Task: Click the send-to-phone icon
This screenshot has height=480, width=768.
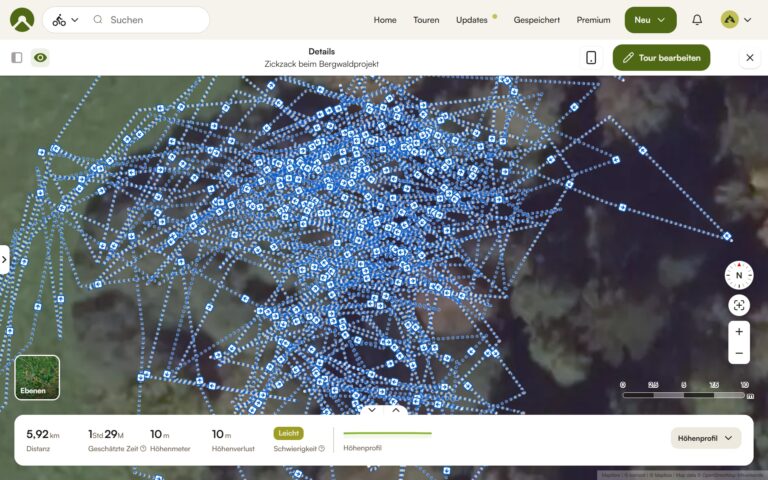Action: pos(591,58)
